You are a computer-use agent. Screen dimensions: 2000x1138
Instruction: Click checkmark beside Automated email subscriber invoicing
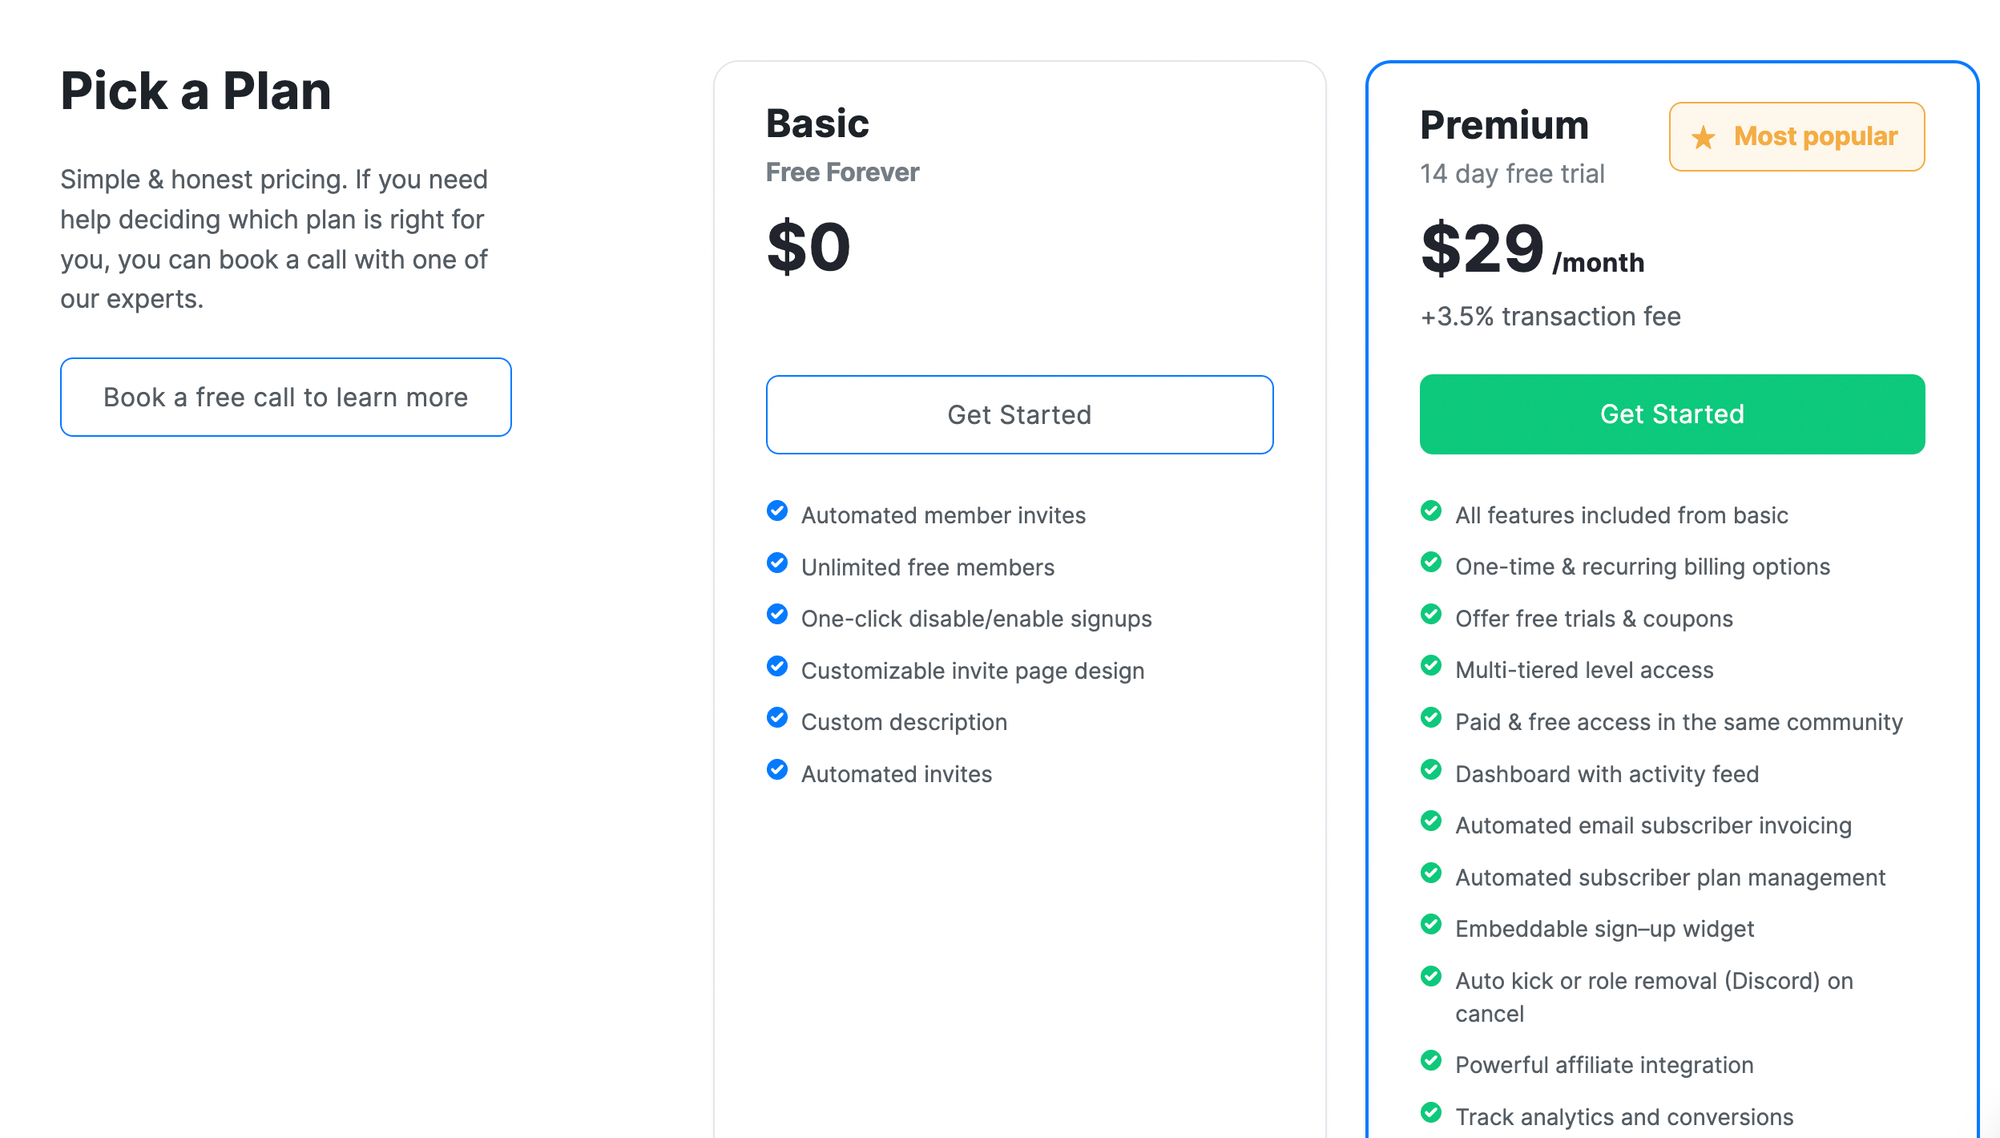click(x=1431, y=822)
